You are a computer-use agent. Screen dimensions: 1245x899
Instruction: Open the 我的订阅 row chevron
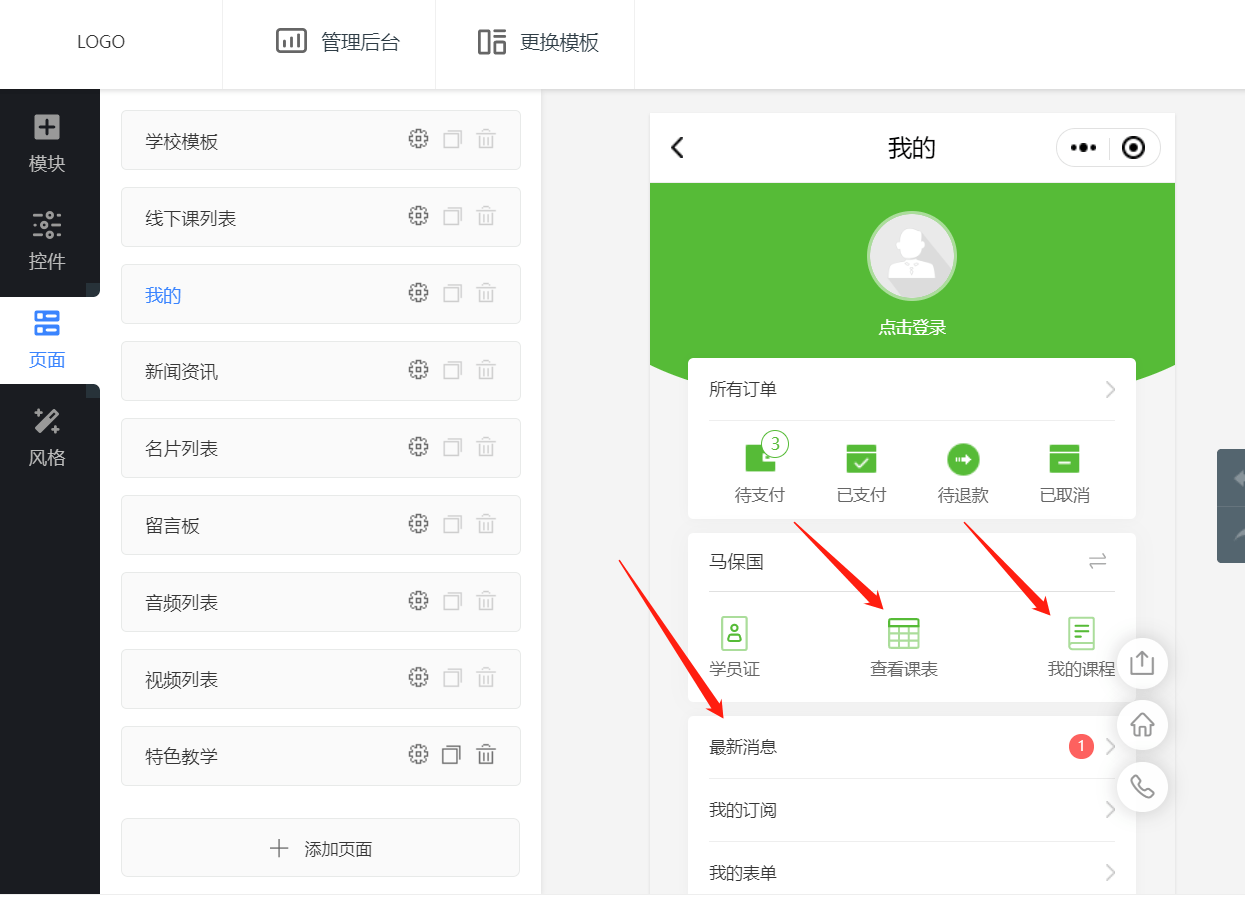[x=1110, y=809]
